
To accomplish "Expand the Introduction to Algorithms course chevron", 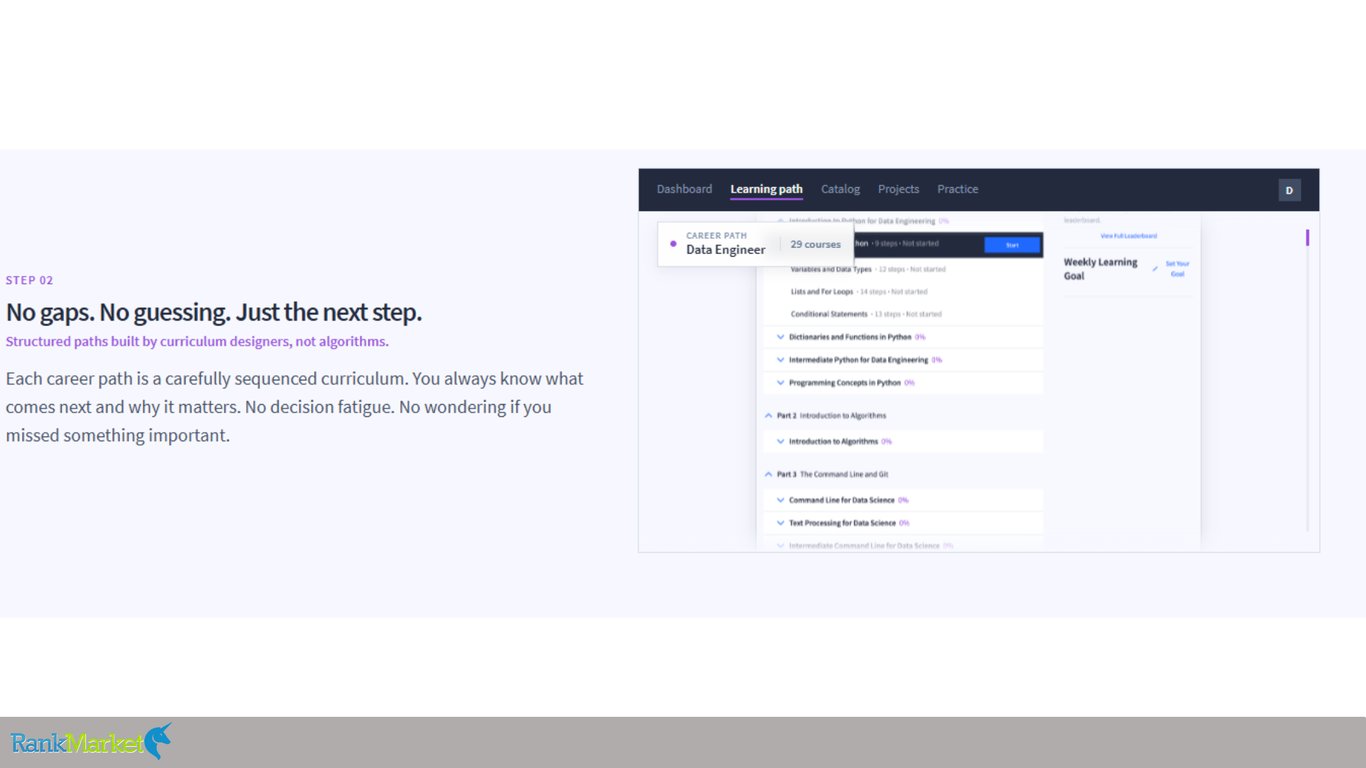I will tap(781, 441).
